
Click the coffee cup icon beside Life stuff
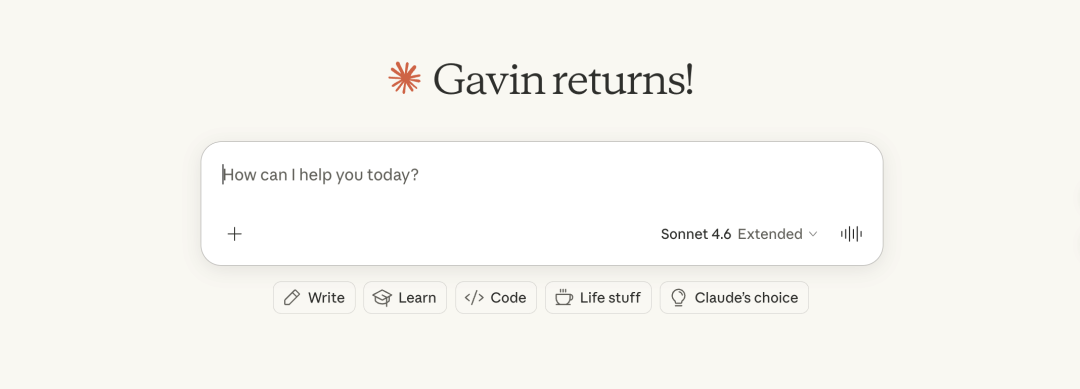[x=563, y=297]
